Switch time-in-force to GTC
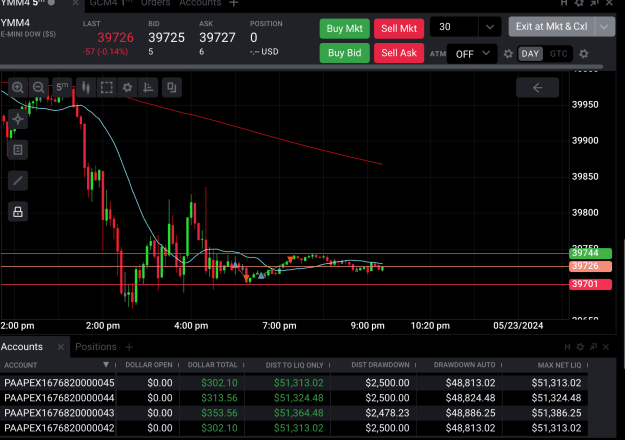Screen dimensions: 625x440 pos(558,54)
